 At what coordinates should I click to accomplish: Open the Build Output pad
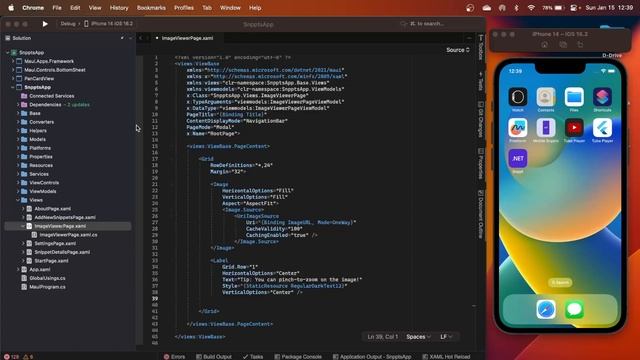(x=214, y=357)
